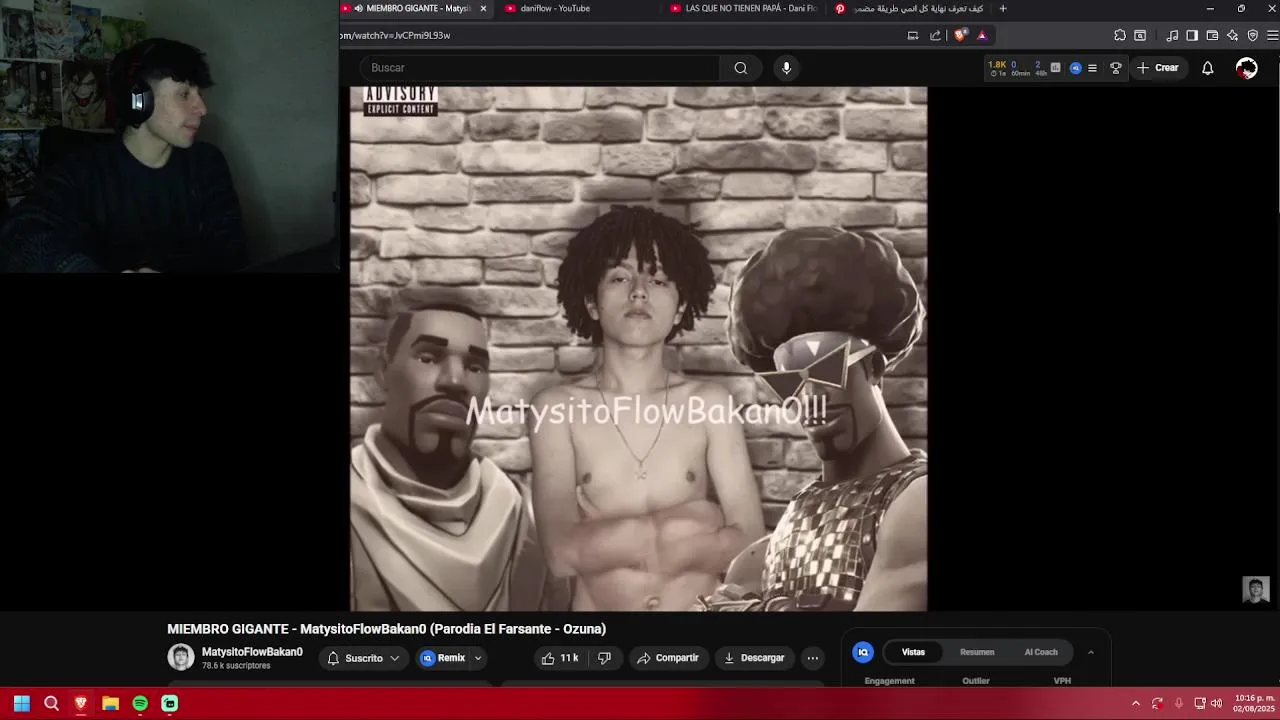1280x720 pixels.
Task: Open the browser extensions puzzle icon
Action: tap(1120, 35)
